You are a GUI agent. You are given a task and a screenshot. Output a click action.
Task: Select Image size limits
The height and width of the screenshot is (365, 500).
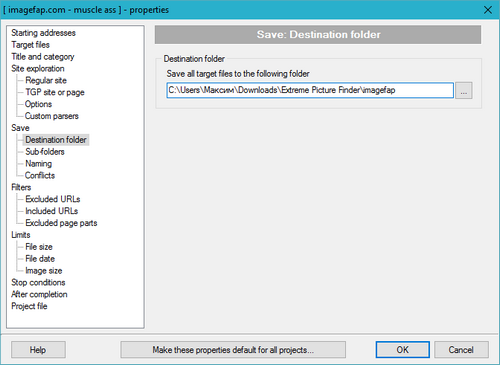click(x=44, y=271)
